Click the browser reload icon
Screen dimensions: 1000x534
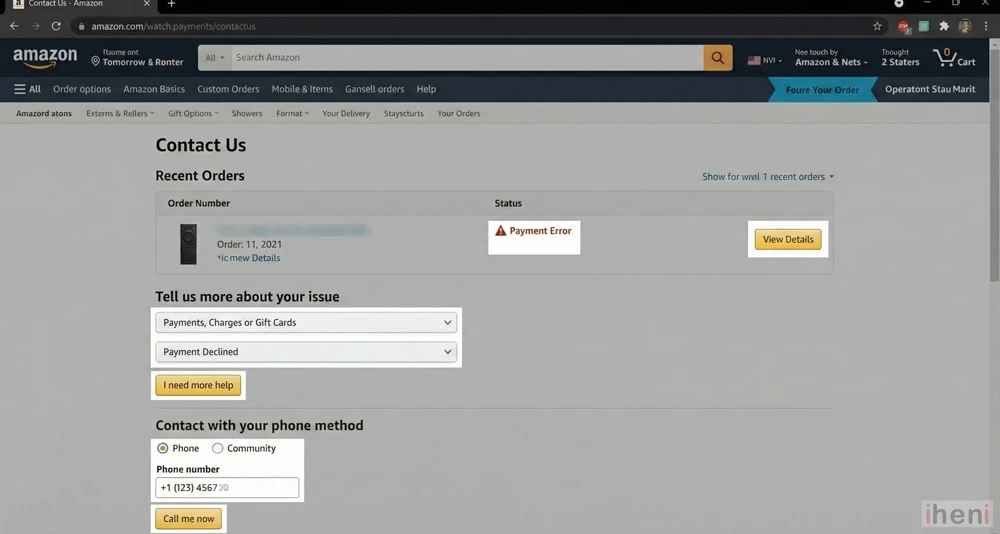[x=56, y=26]
